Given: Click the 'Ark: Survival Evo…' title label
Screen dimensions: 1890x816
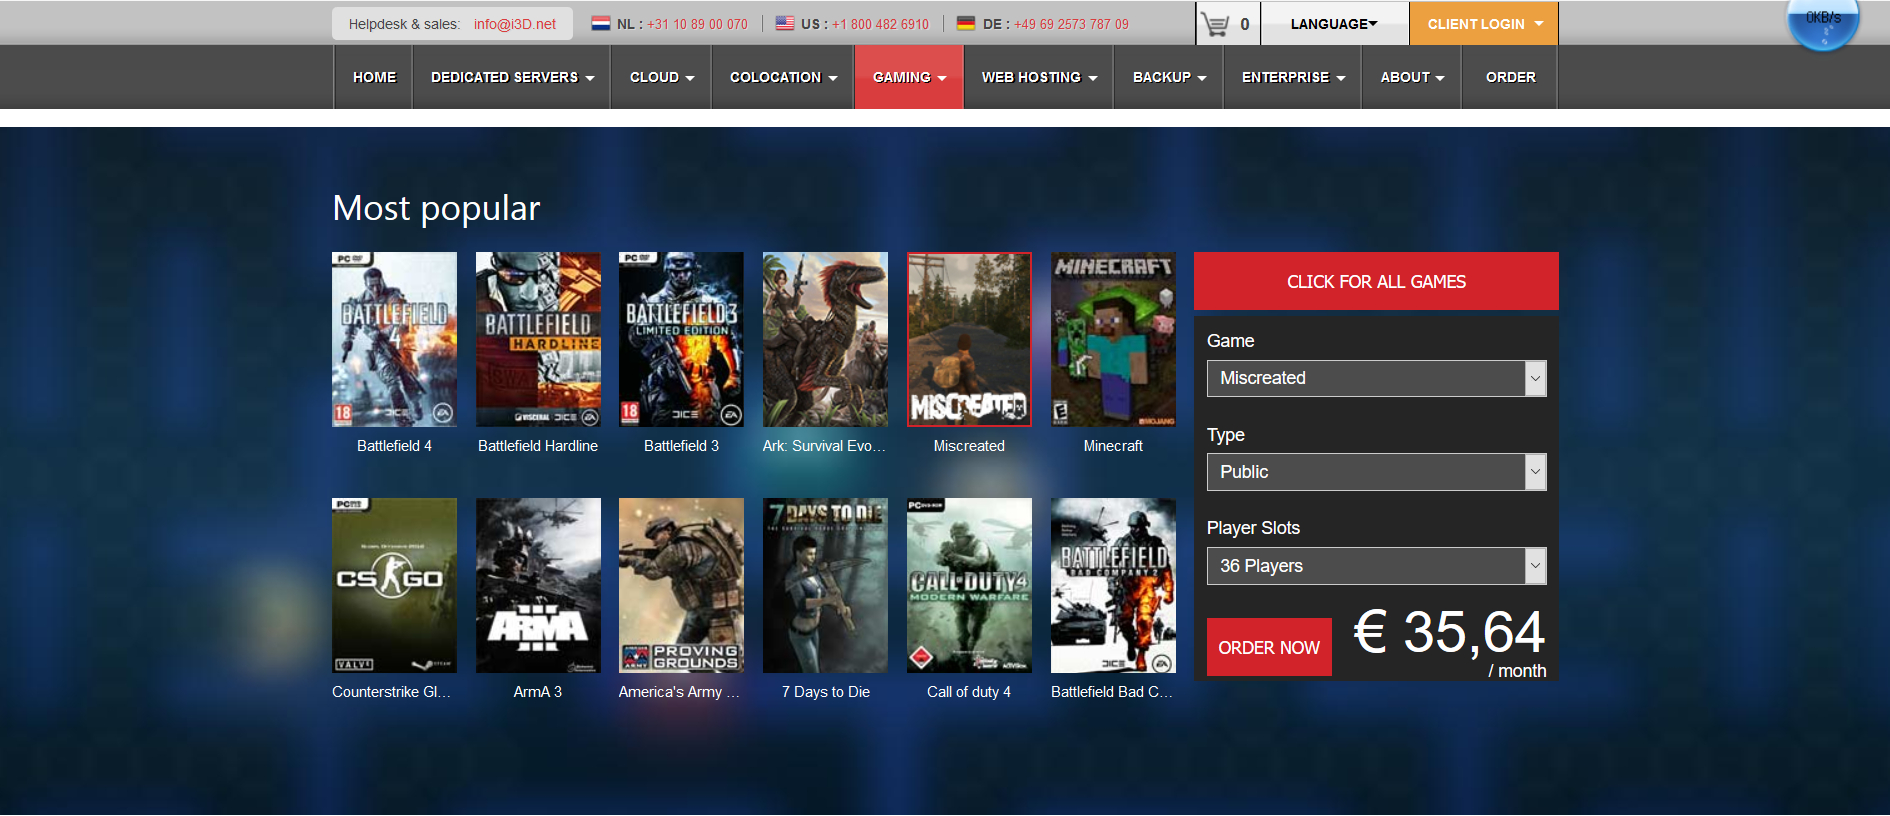Looking at the screenshot, I should (825, 446).
